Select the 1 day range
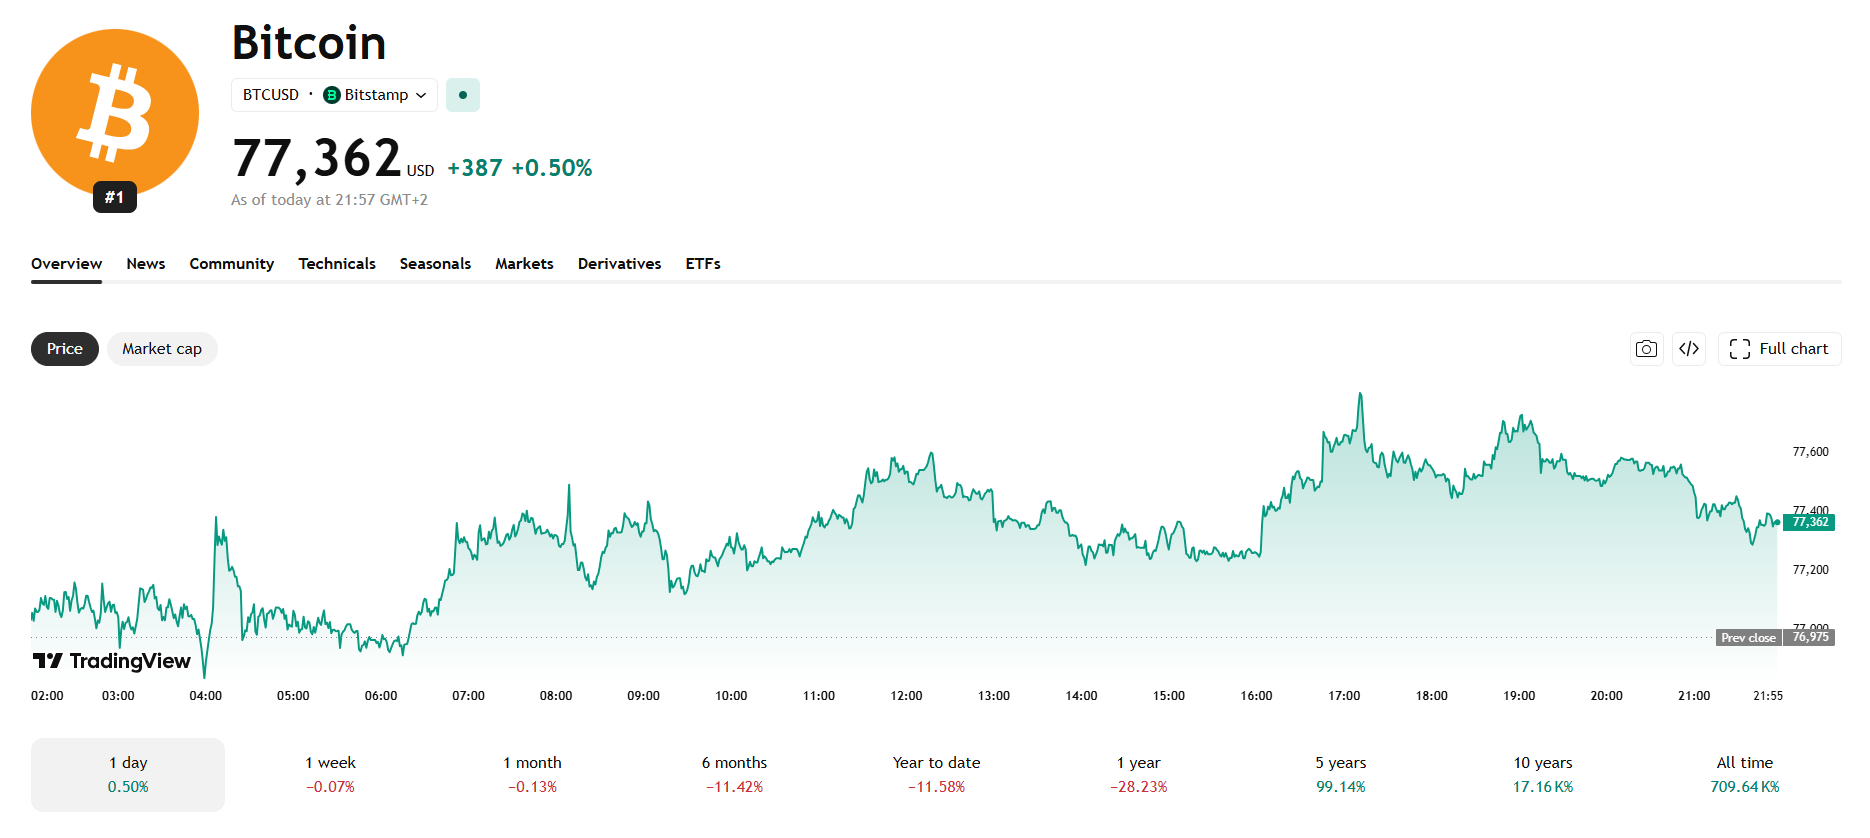Screen dimensions: 1870x838 128,775
